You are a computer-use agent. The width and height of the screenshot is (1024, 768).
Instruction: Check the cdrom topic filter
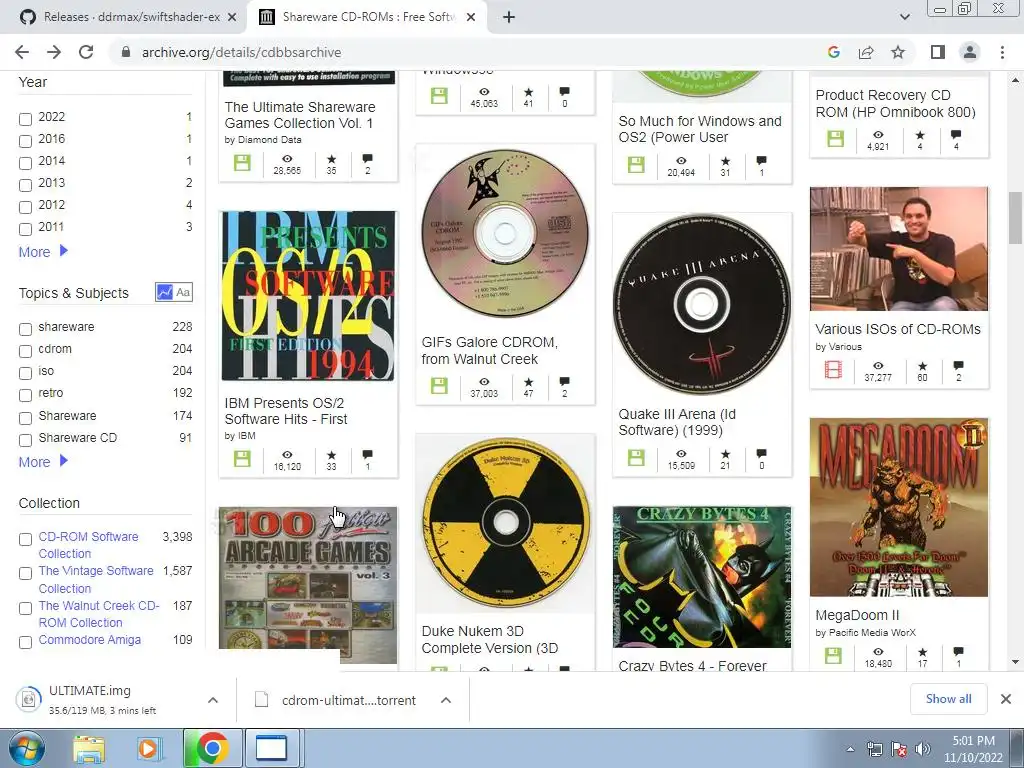25,351
